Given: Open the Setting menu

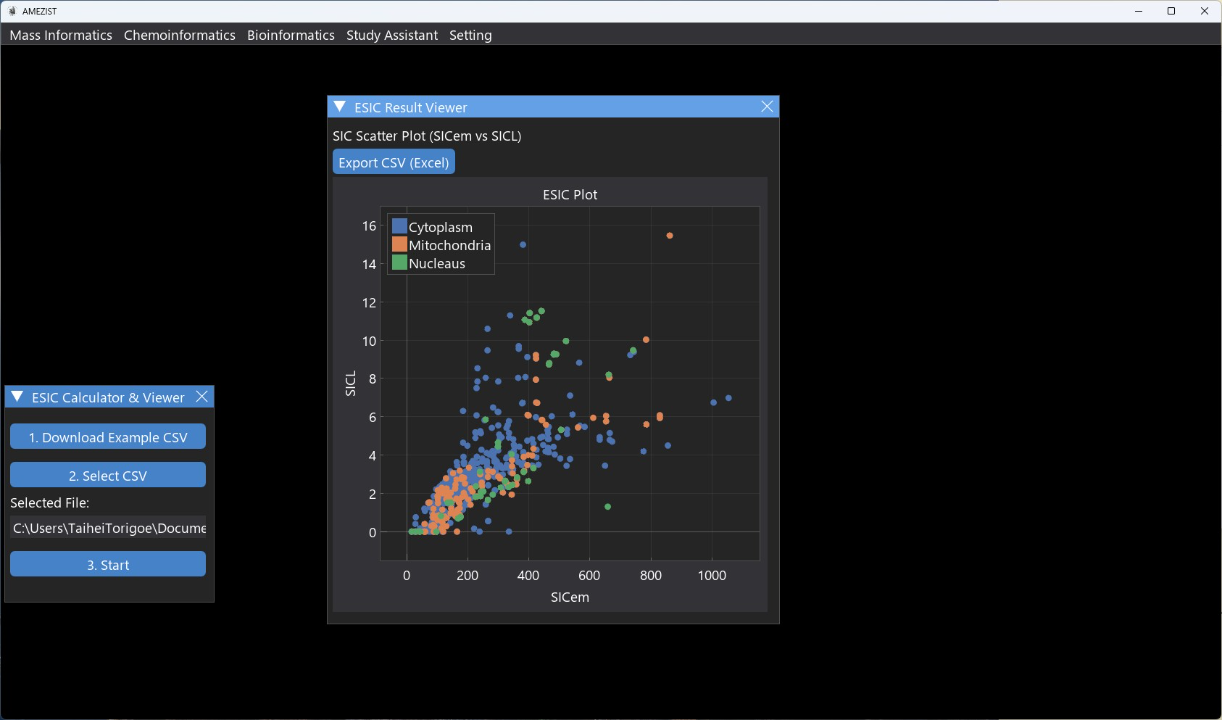Looking at the screenshot, I should point(470,35).
